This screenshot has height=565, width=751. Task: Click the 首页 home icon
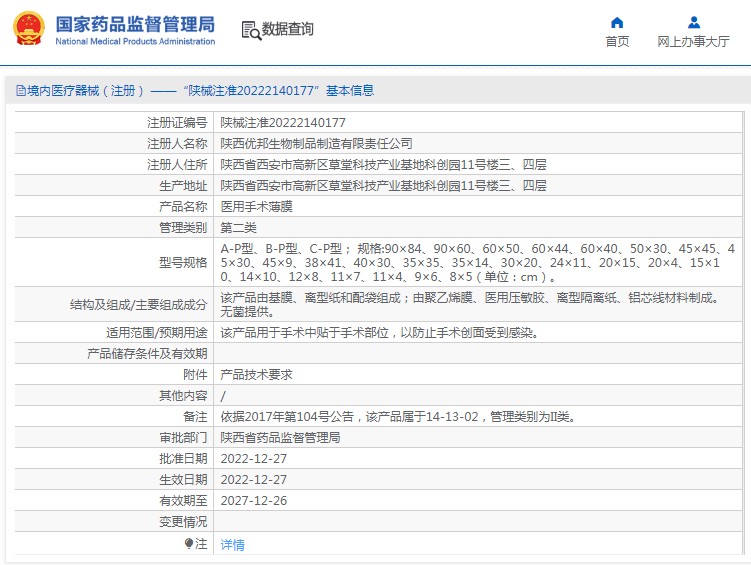(617, 23)
